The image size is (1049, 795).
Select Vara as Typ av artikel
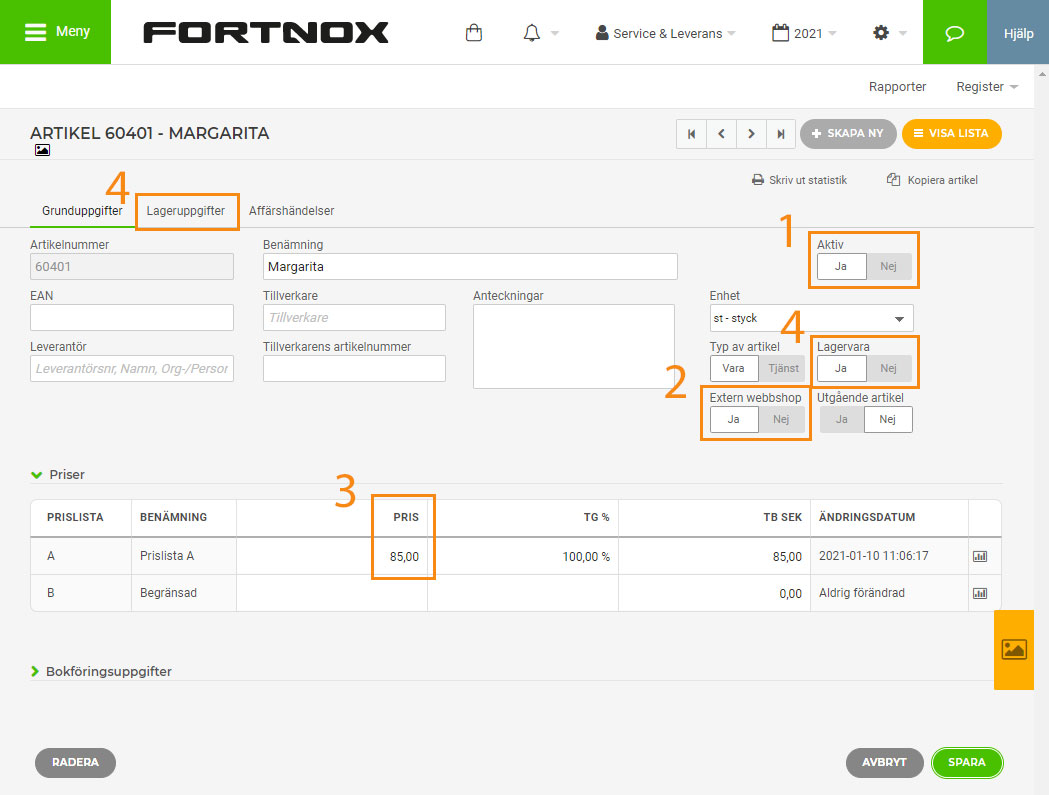[x=733, y=368]
